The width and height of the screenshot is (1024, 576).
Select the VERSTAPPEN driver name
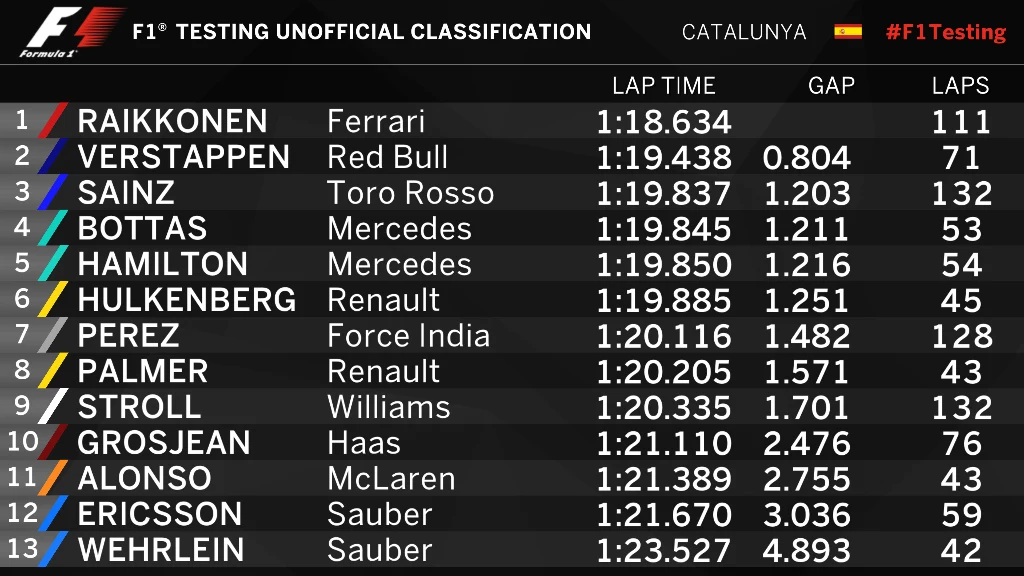point(184,158)
